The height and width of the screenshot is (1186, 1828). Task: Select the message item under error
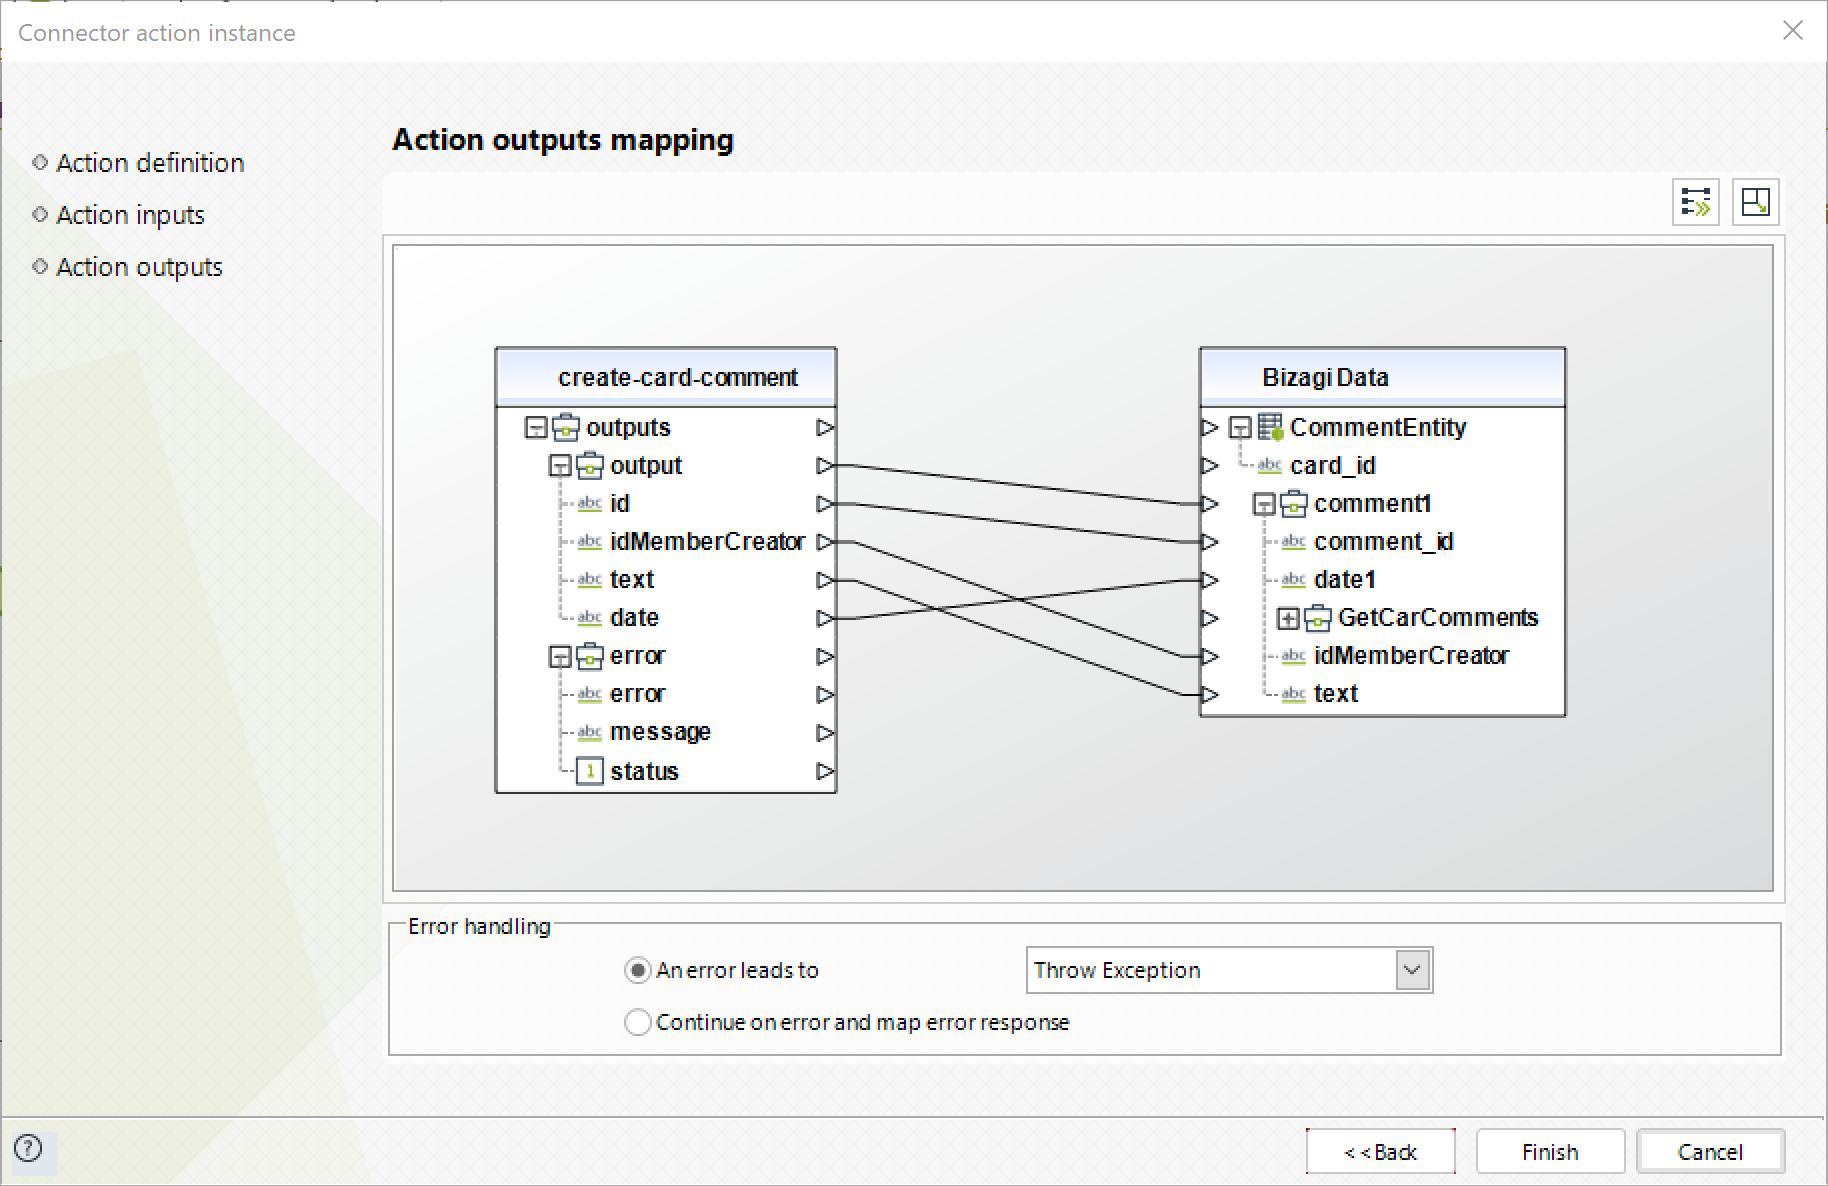coord(660,732)
